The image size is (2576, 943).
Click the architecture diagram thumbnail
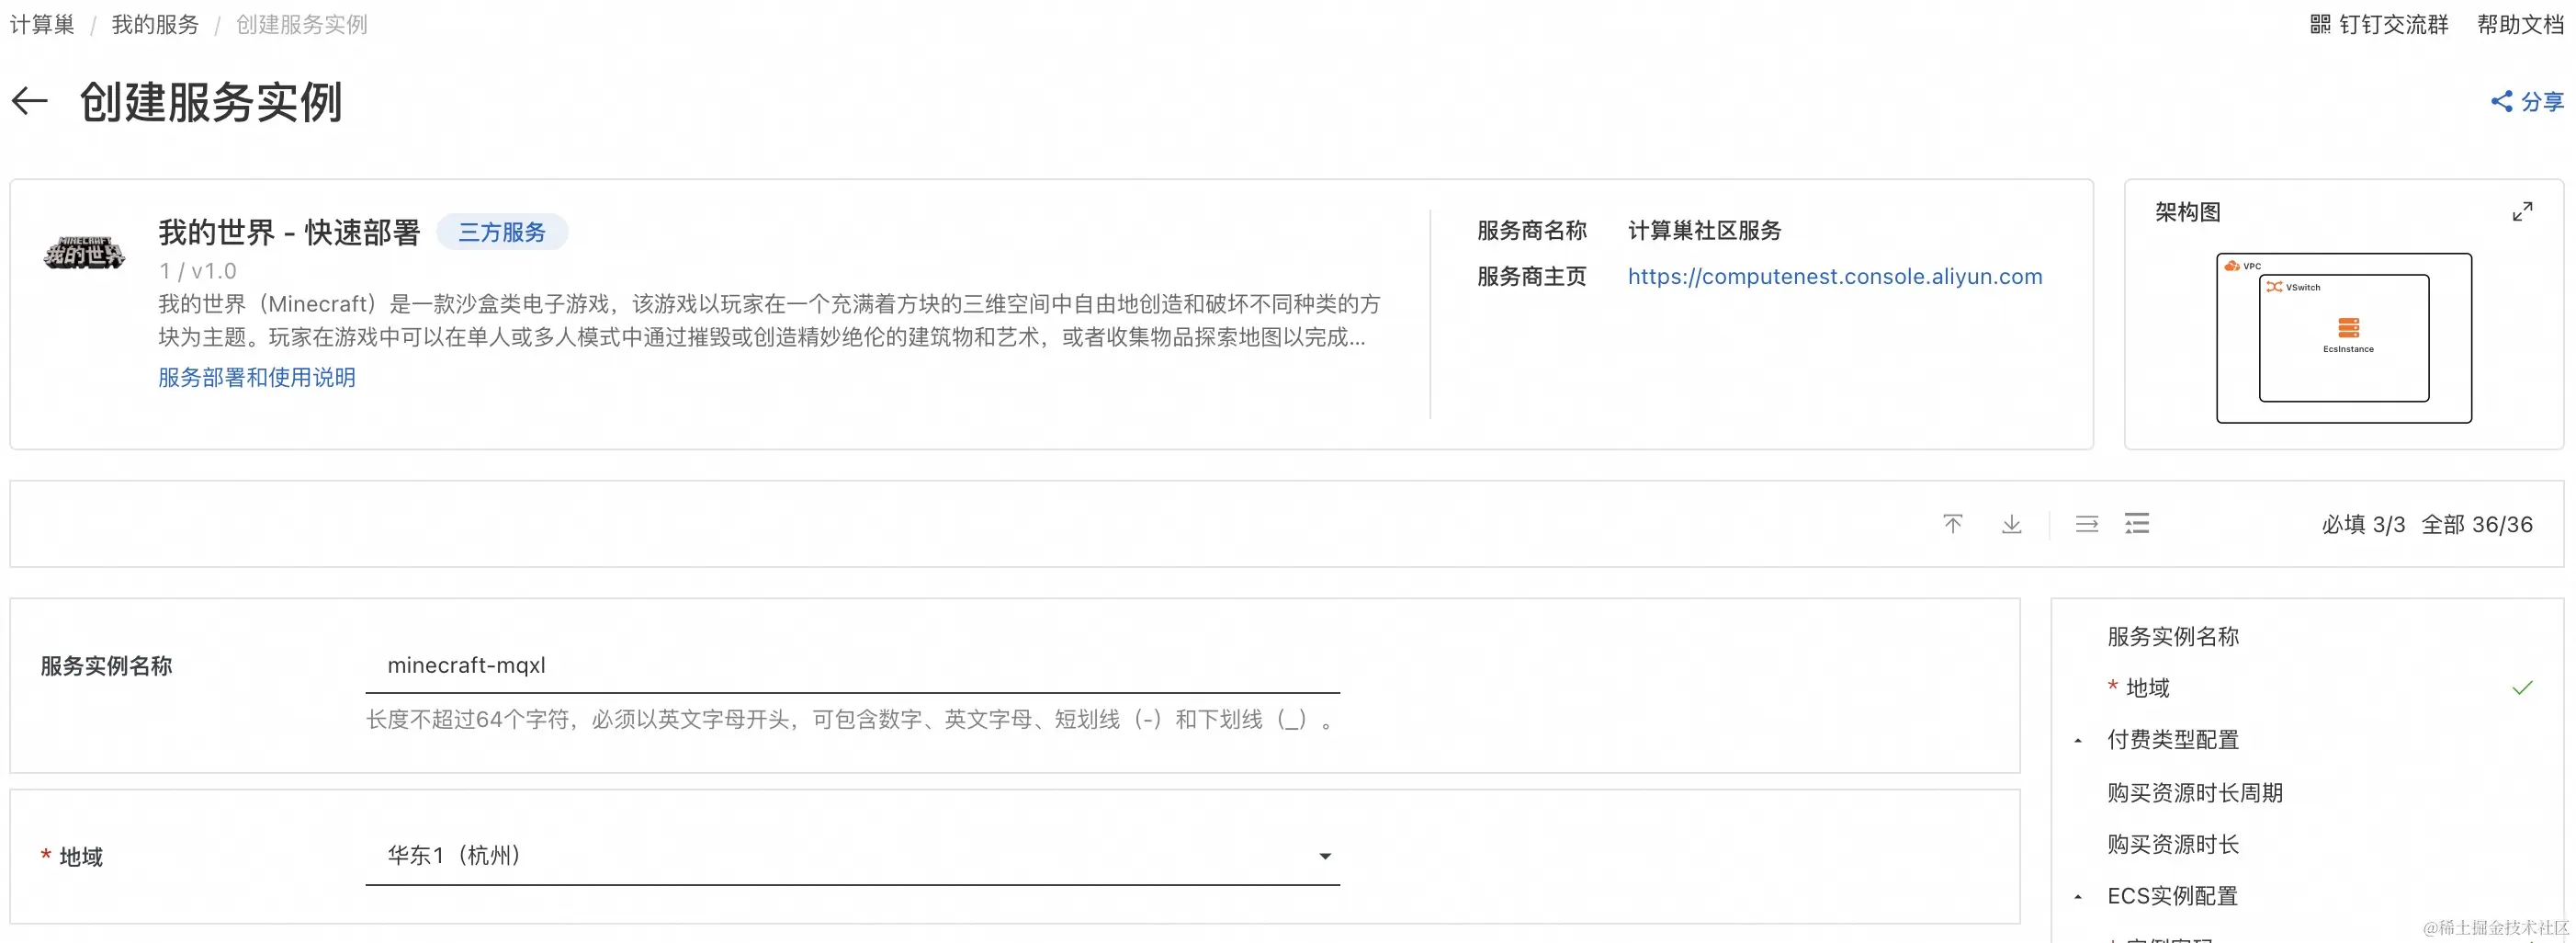pos(2343,338)
